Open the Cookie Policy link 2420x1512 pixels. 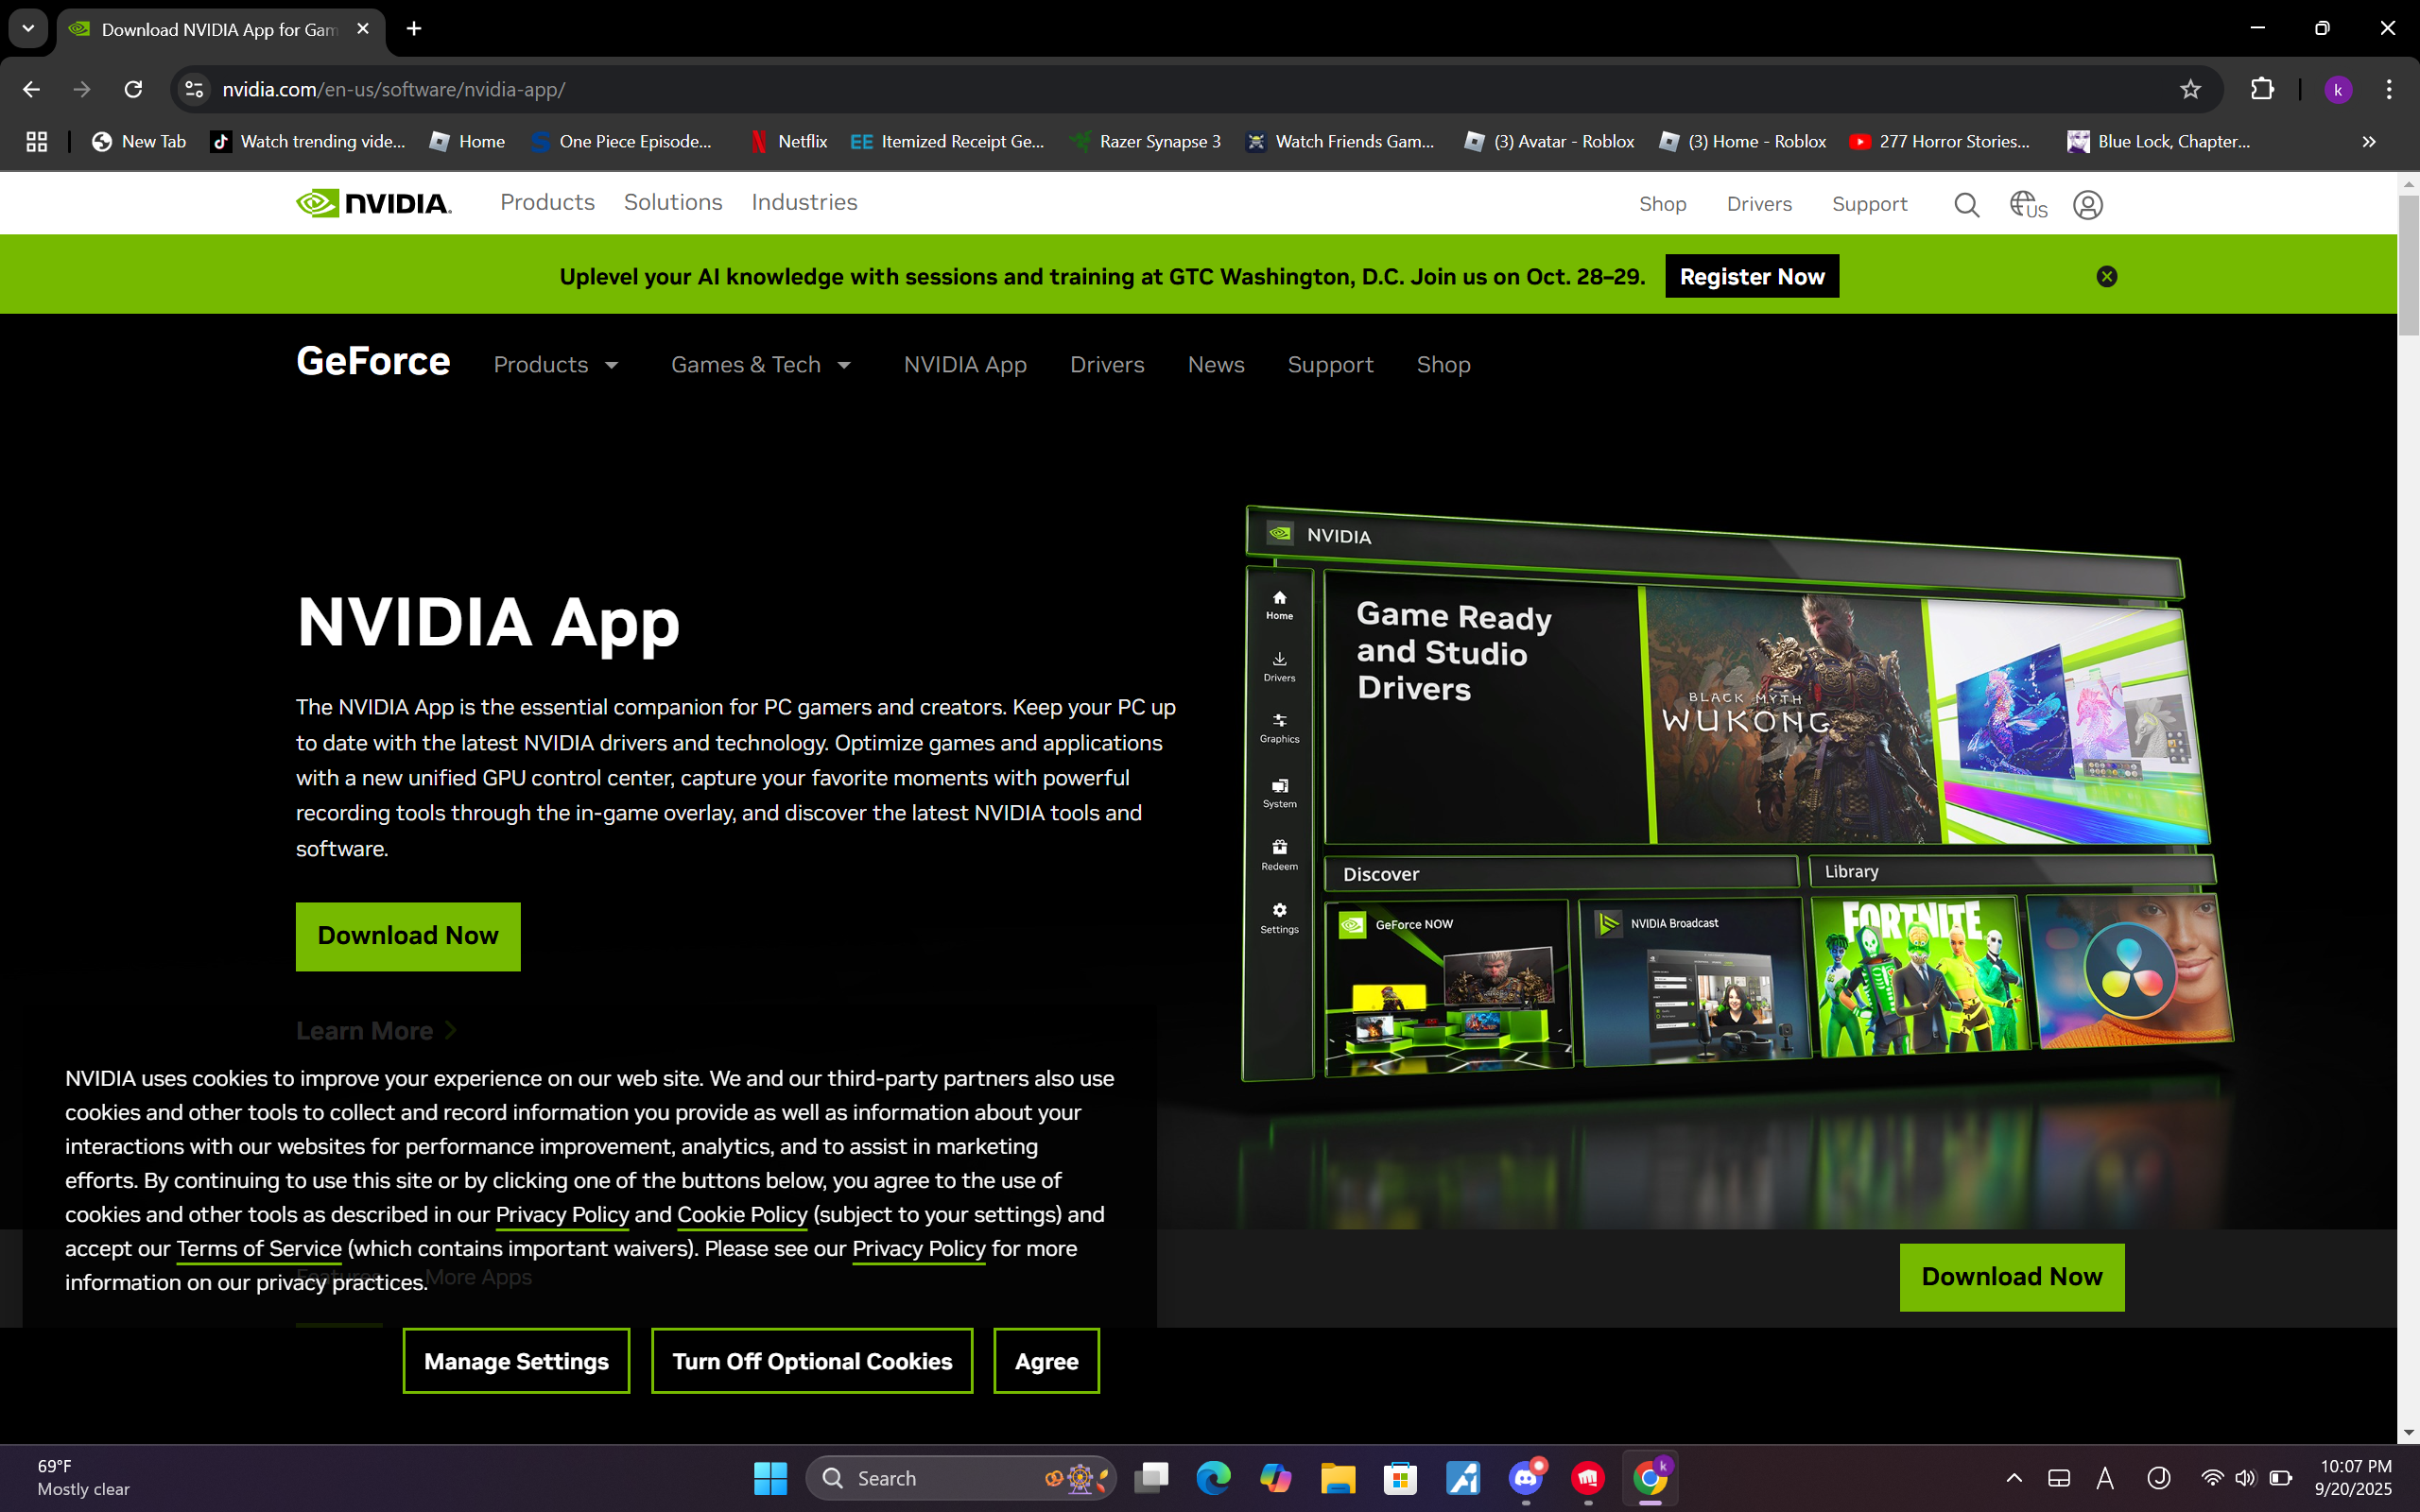pyautogui.click(x=741, y=1214)
